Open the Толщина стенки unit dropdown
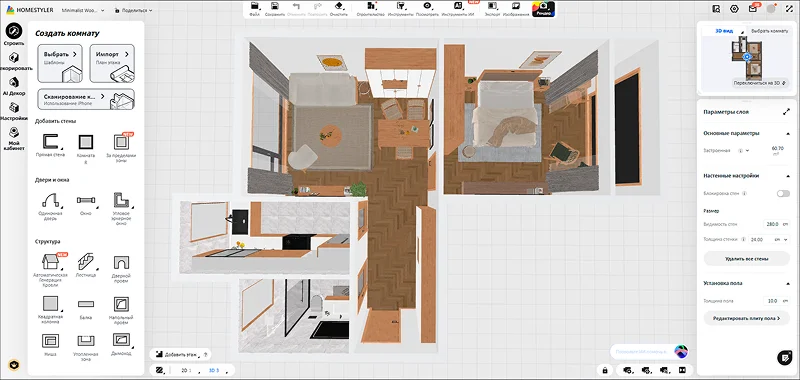The image size is (800, 380). 779,239
